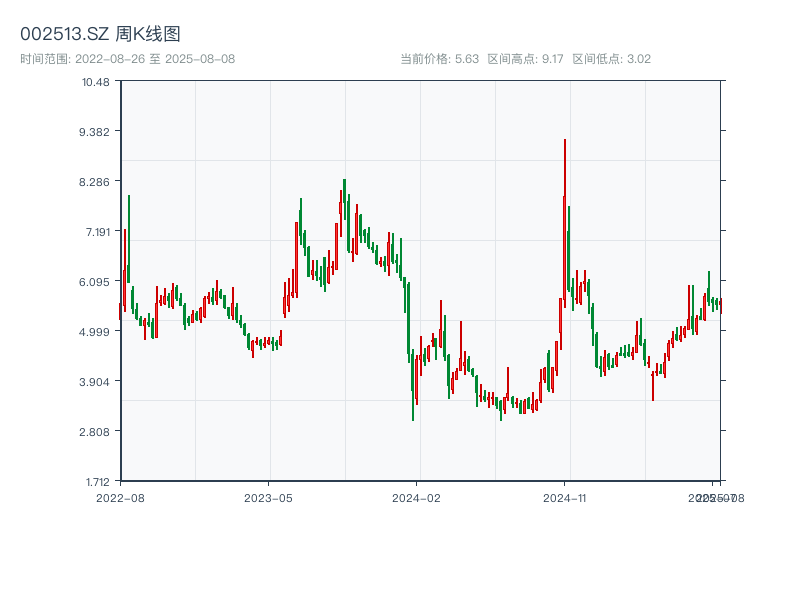Click the tallest red candle peaking near 9.17

point(565,223)
